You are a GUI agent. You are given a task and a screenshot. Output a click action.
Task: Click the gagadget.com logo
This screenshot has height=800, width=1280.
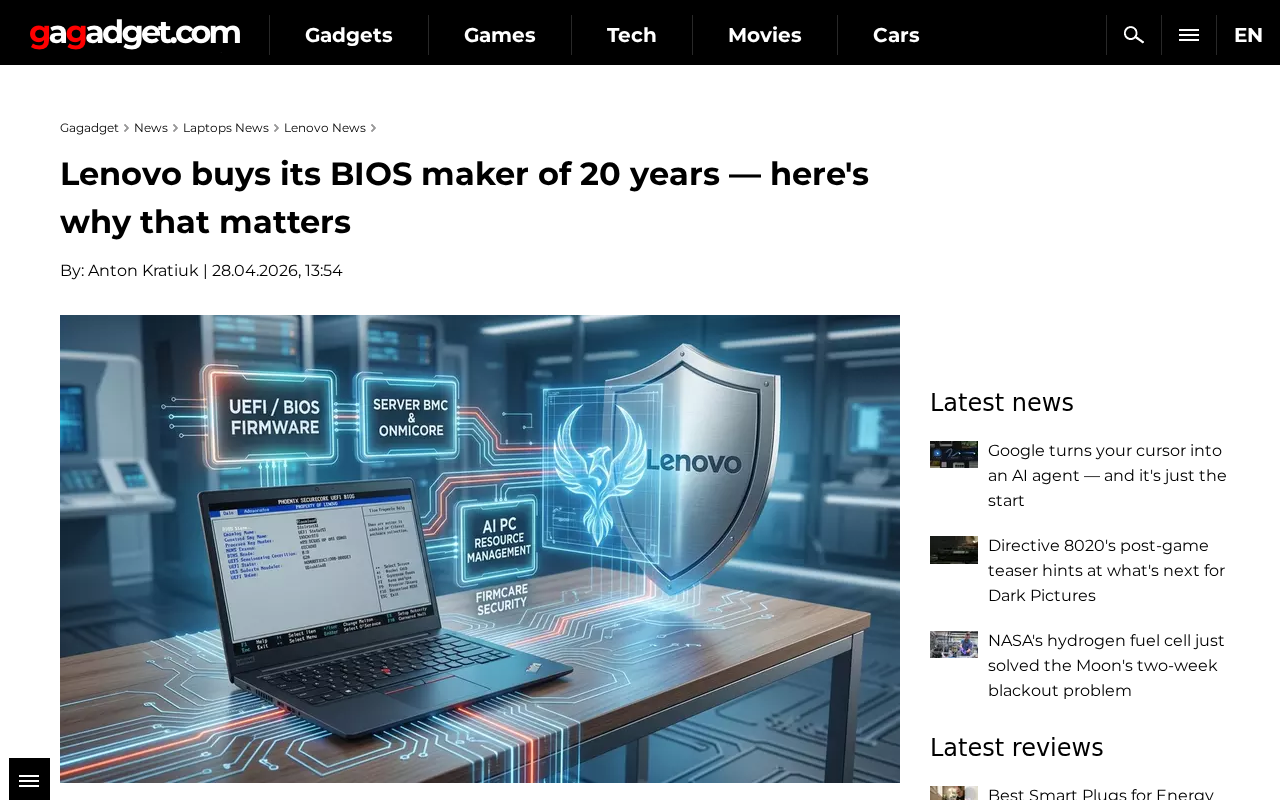tap(135, 34)
